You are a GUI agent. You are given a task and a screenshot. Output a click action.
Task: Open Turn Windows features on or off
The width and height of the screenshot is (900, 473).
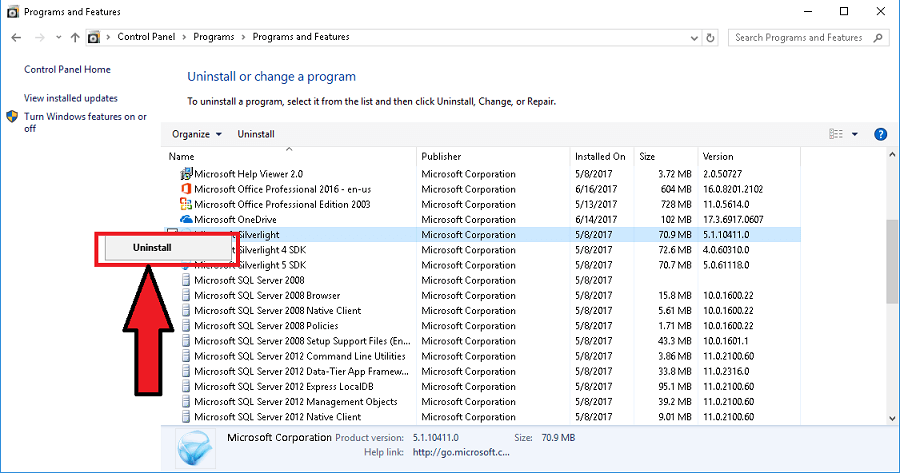(x=85, y=122)
